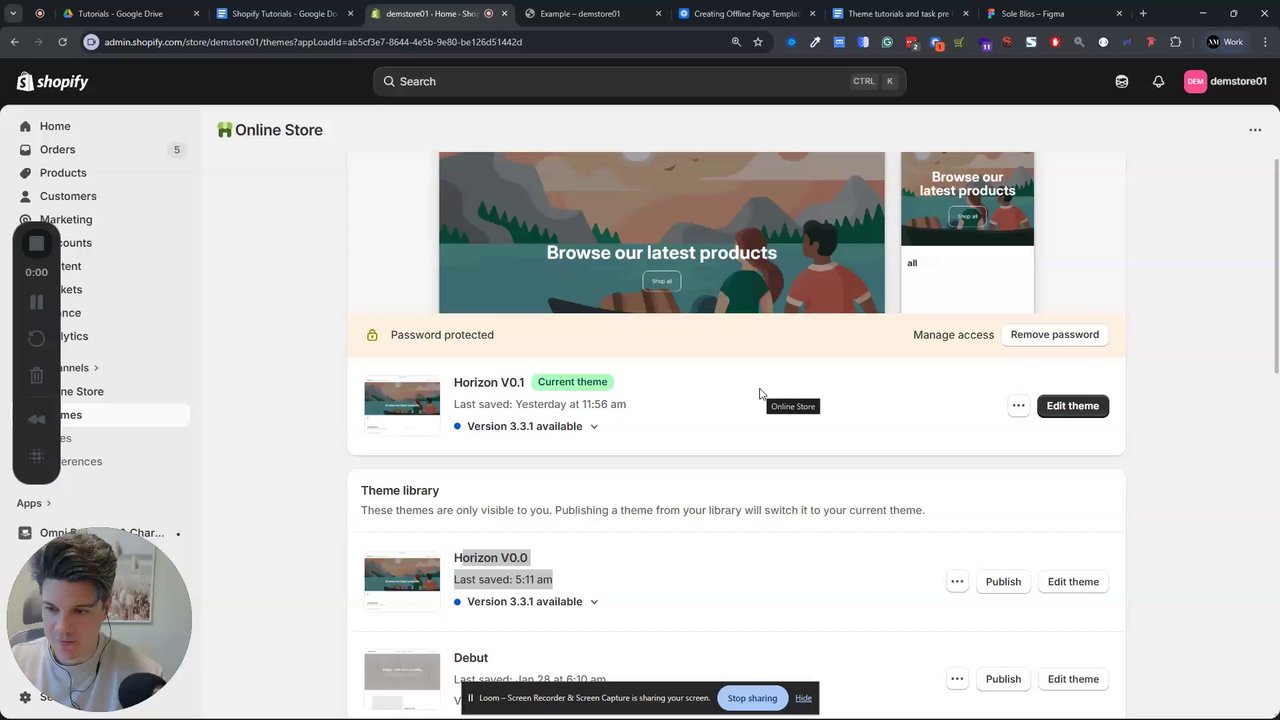Open a new browser tab
Screen dimensions: 1280x720
1143,14
